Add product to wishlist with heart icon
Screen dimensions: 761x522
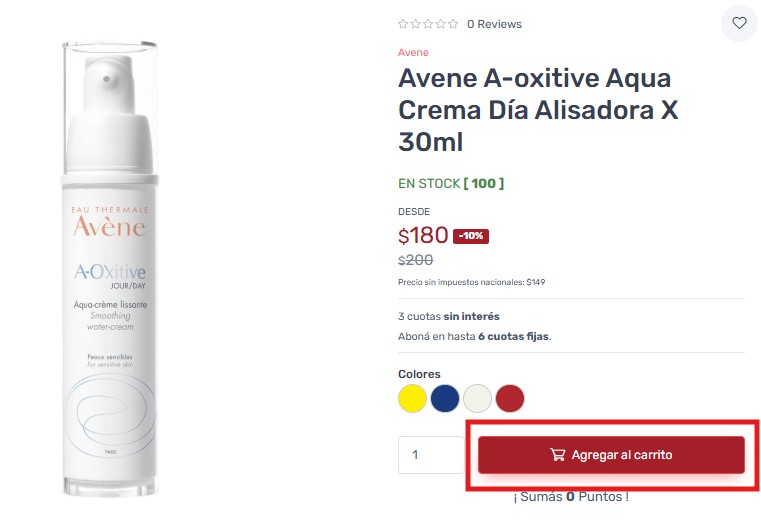click(x=739, y=23)
